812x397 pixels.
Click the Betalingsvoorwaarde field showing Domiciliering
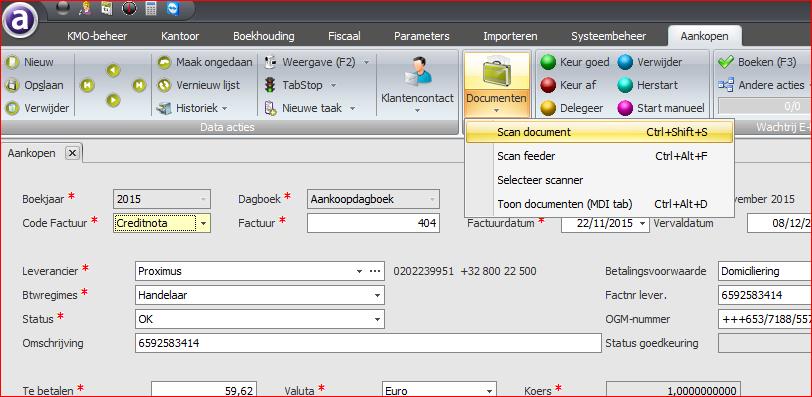pos(765,271)
